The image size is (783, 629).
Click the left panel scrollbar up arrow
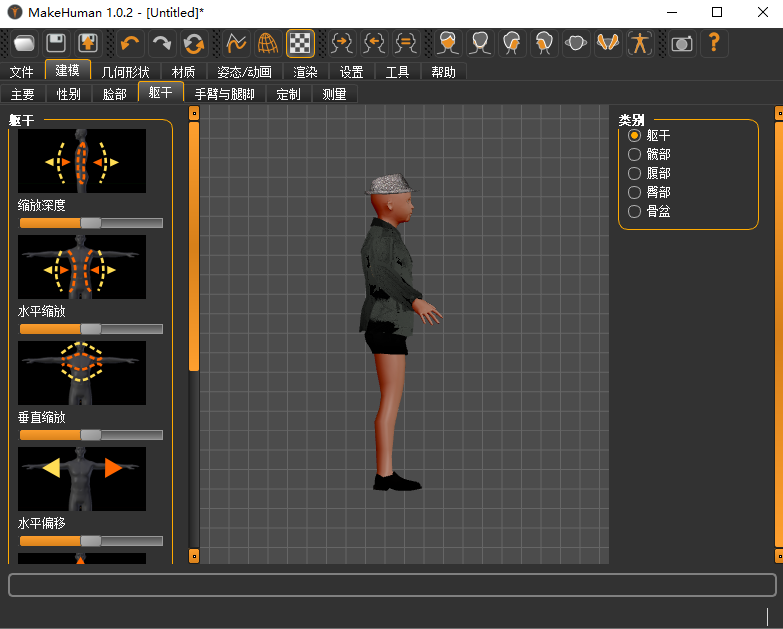point(194,113)
